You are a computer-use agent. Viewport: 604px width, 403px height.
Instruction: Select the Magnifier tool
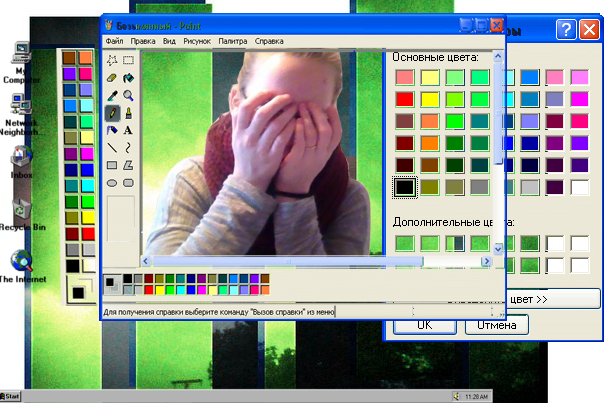click(128, 95)
